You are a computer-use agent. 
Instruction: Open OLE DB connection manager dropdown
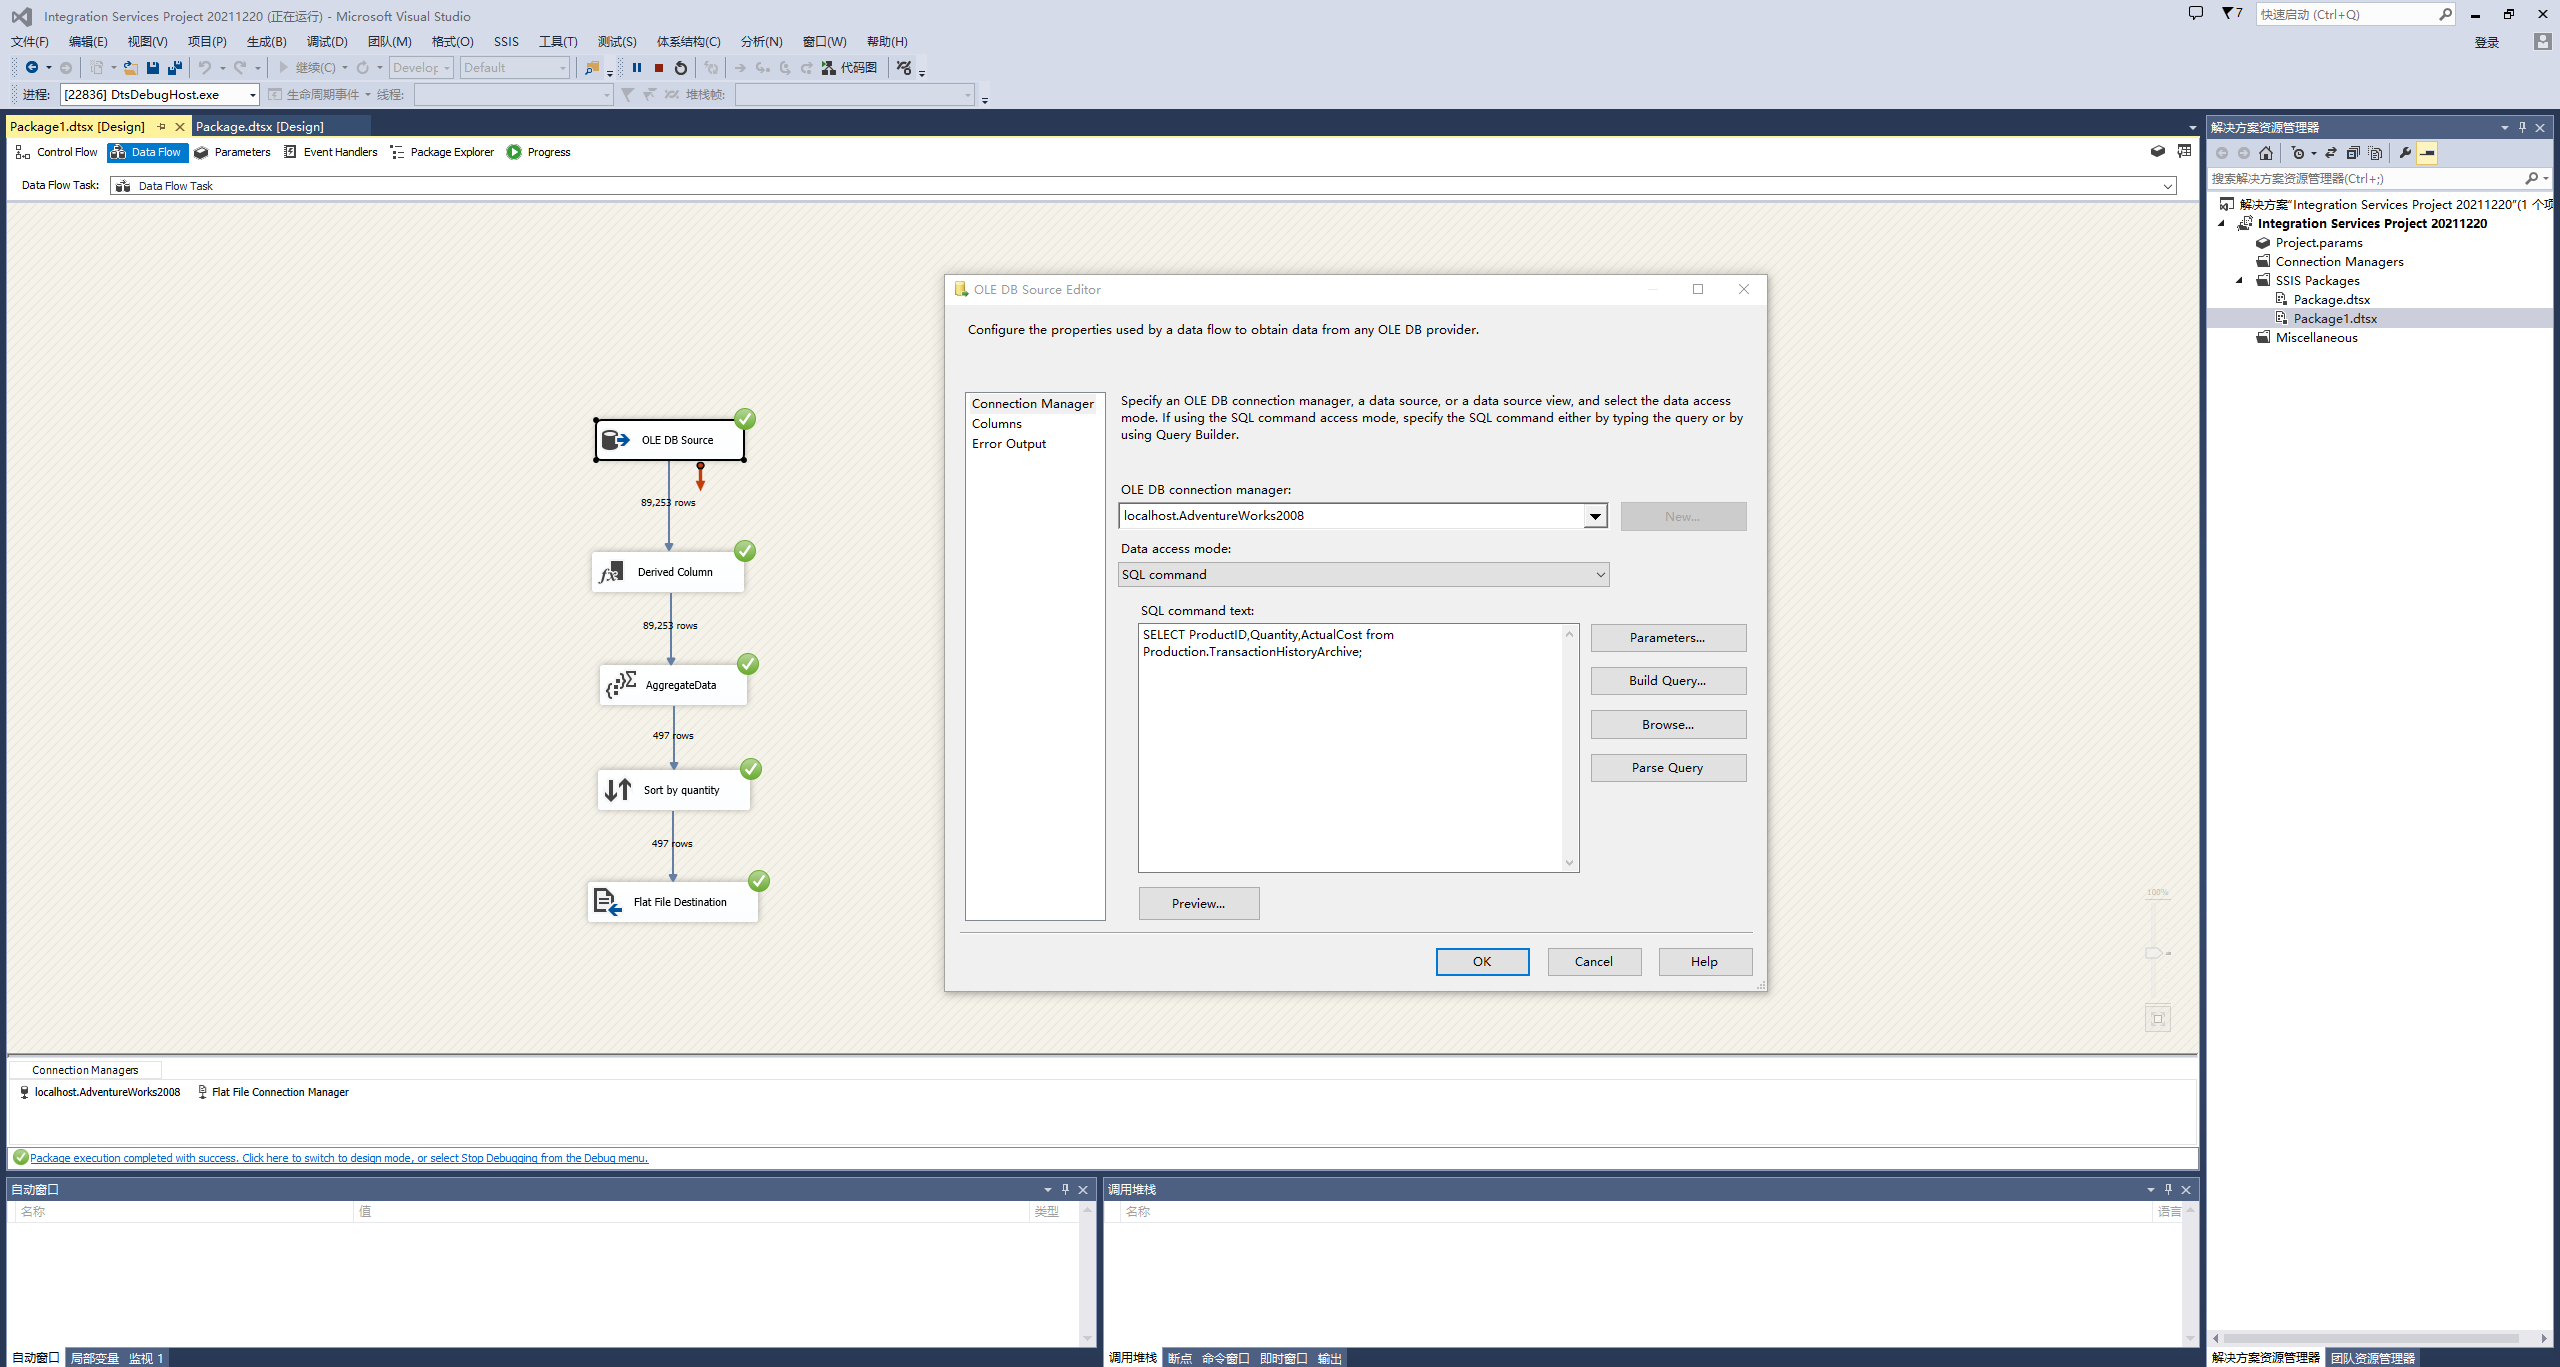point(1595,516)
